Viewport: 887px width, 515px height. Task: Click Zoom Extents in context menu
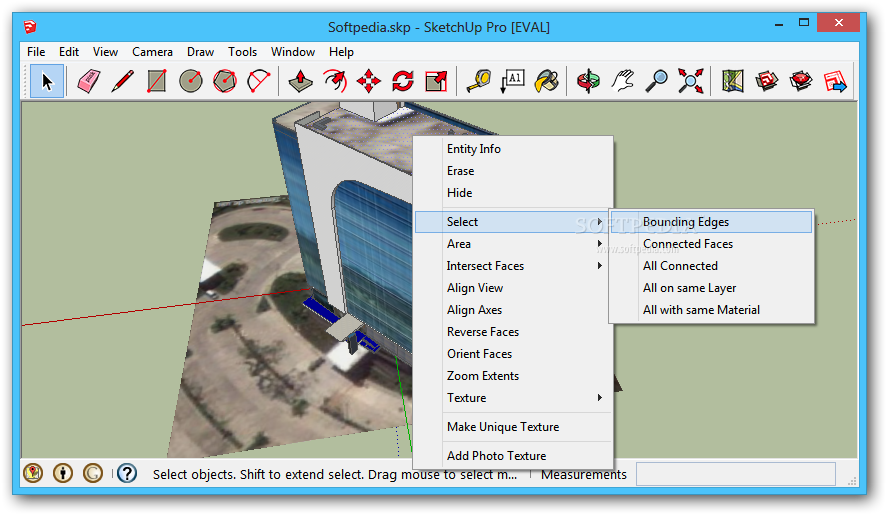click(514, 376)
